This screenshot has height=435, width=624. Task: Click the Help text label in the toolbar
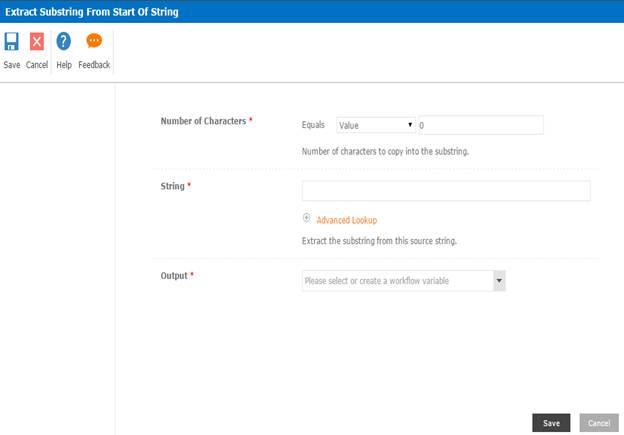(x=63, y=65)
